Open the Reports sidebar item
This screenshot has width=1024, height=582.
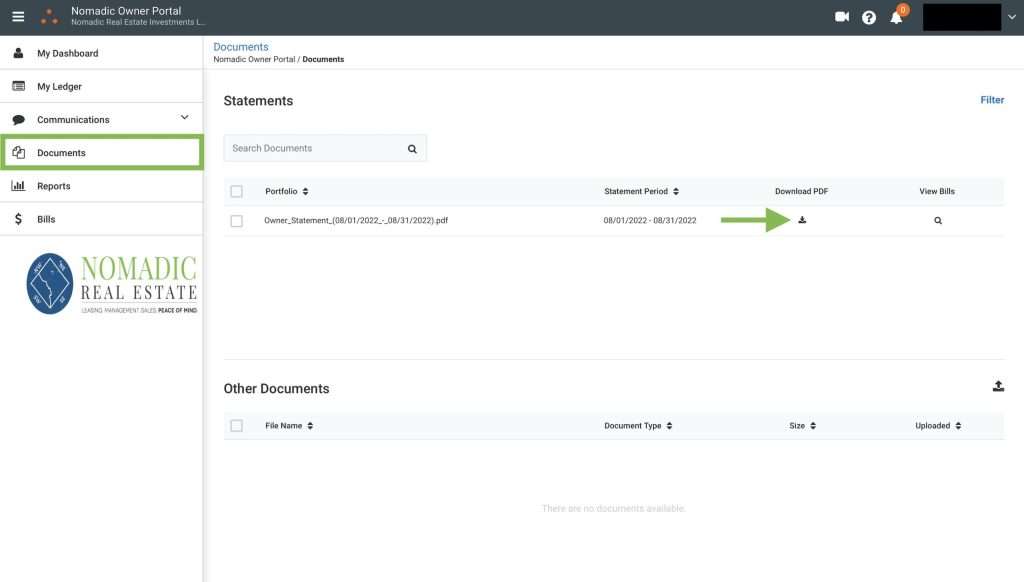[54, 186]
